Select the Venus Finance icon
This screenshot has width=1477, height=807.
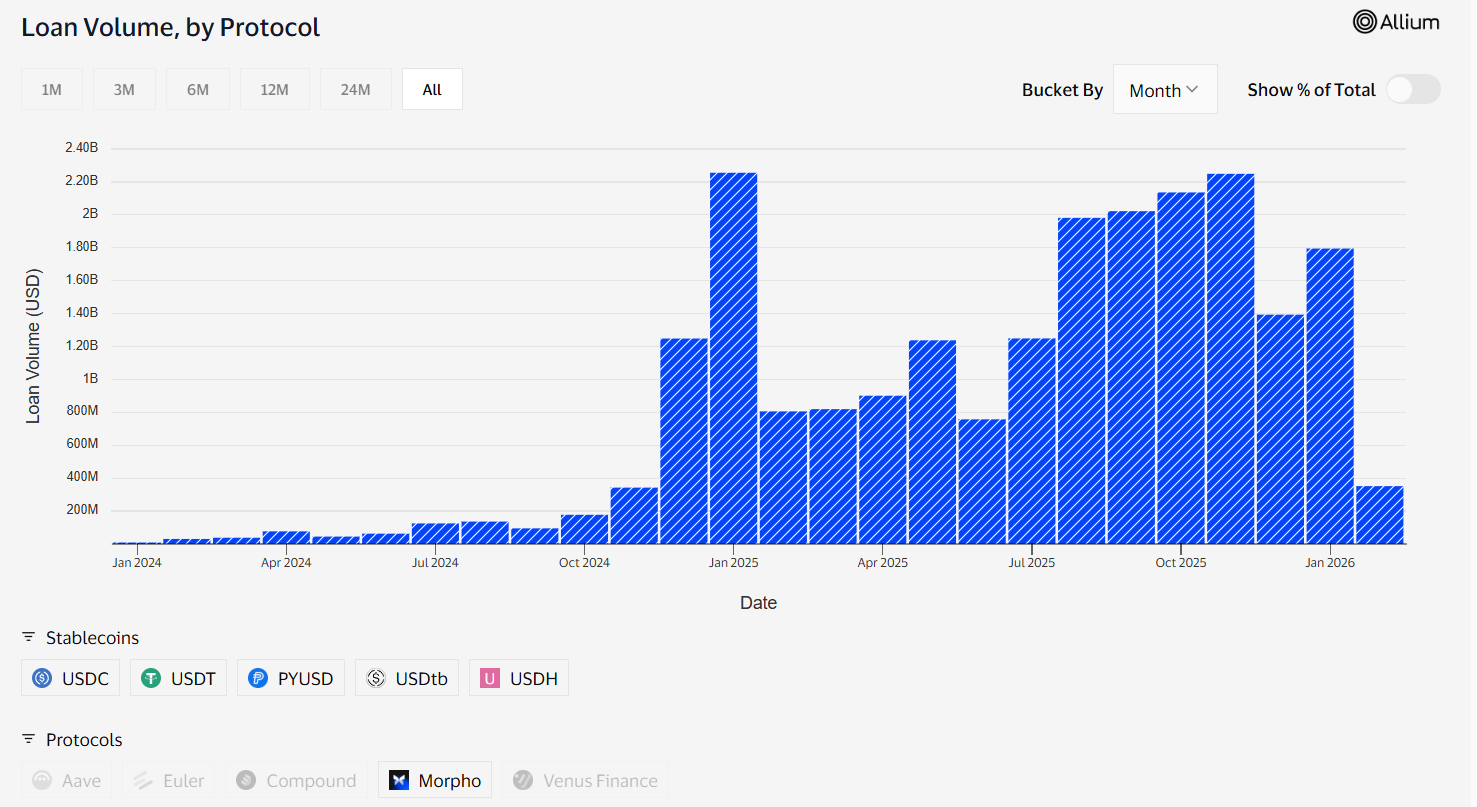[522, 780]
